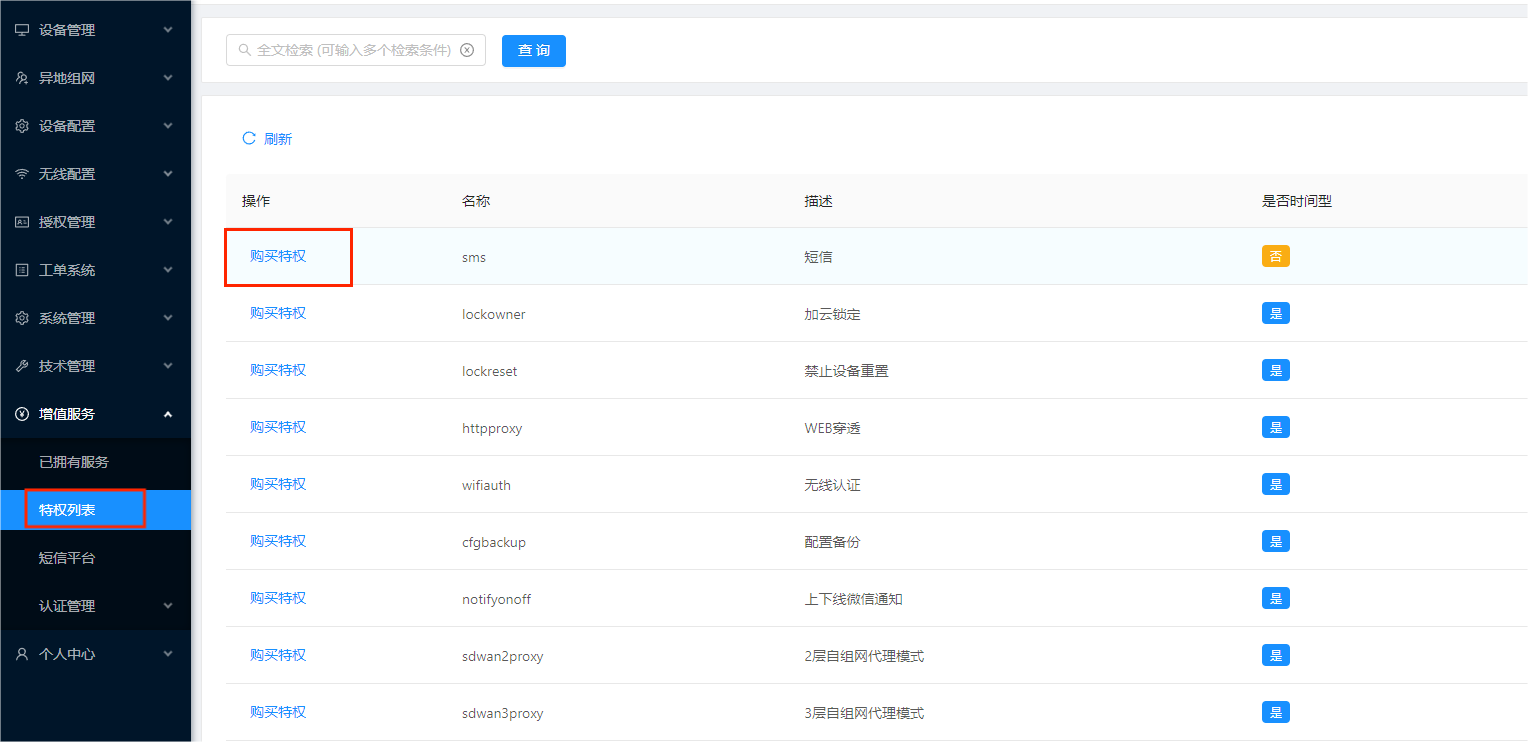The width and height of the screenshot is (1528, 742).
Task: Click the 技术管理 wrench icon
Action: click(x=22, y=366)
